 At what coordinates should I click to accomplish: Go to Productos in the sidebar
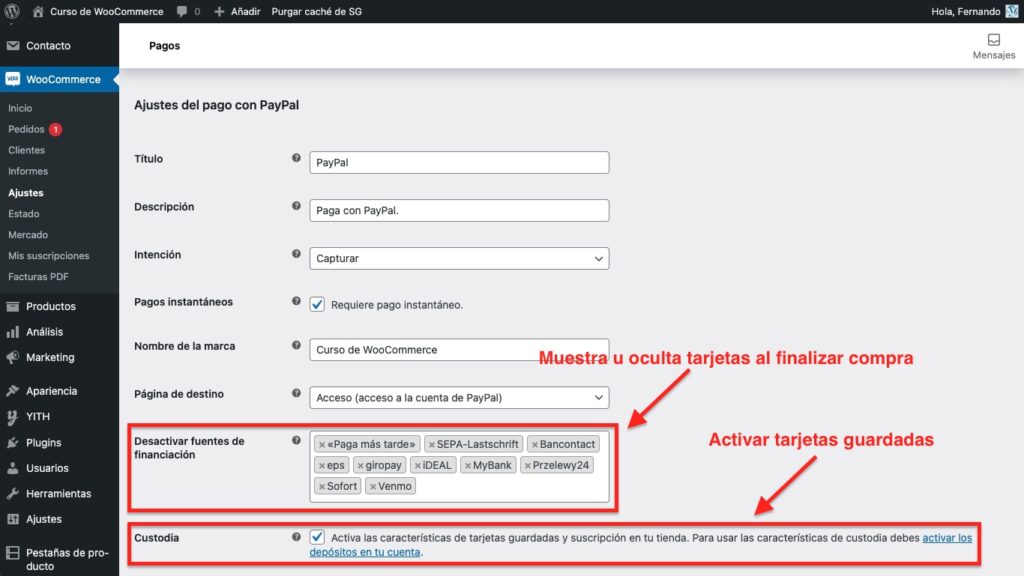[50, 306]
